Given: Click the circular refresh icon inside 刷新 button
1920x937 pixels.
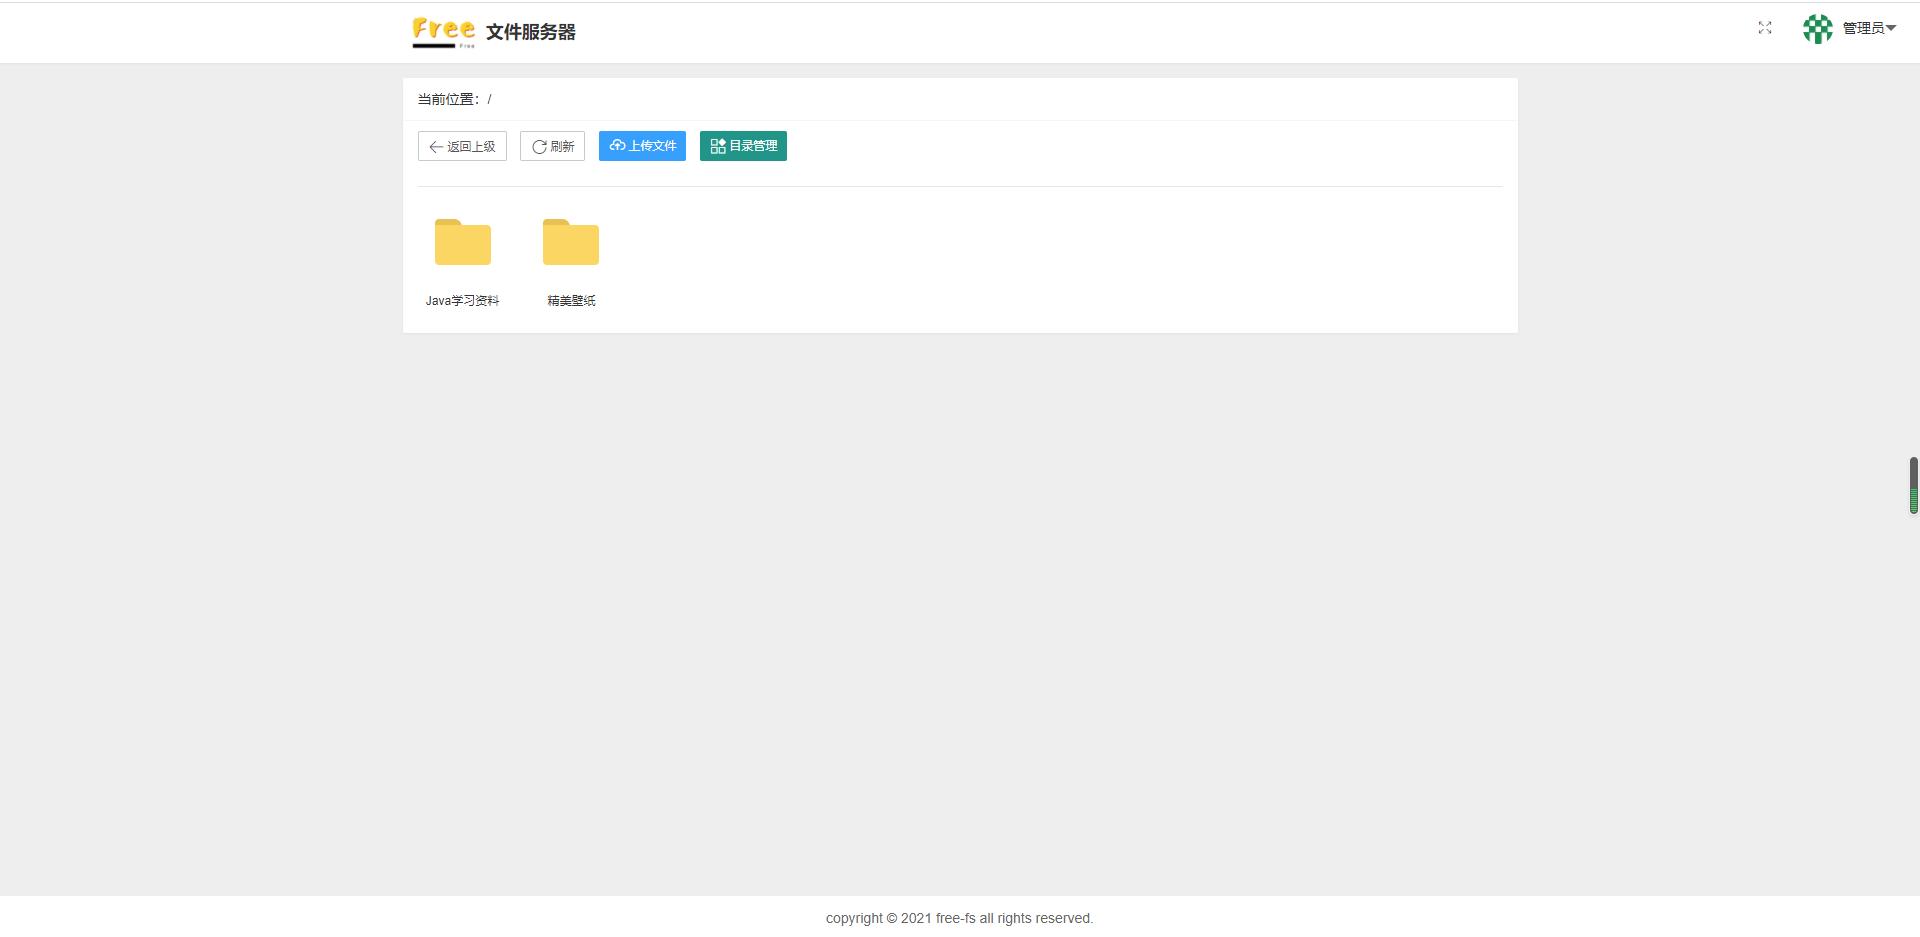Looking at the screenshot, I should point(539,146).
